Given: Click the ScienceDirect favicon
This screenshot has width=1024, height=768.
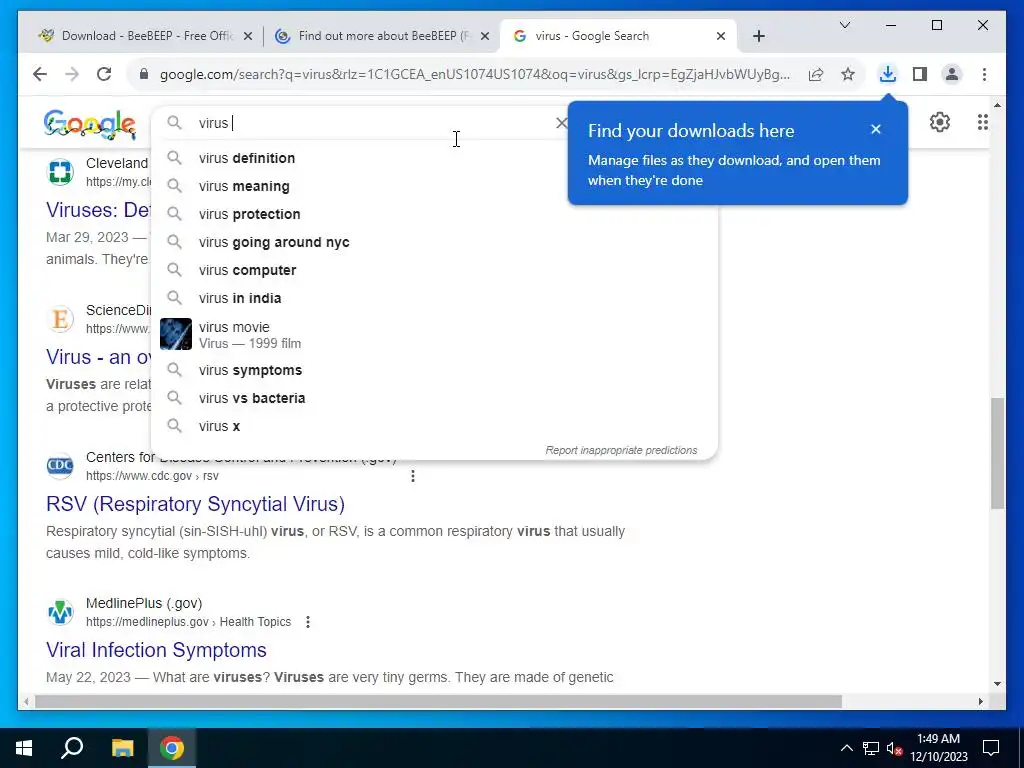Looking at the screenshot, I should (x=60, y=319).
